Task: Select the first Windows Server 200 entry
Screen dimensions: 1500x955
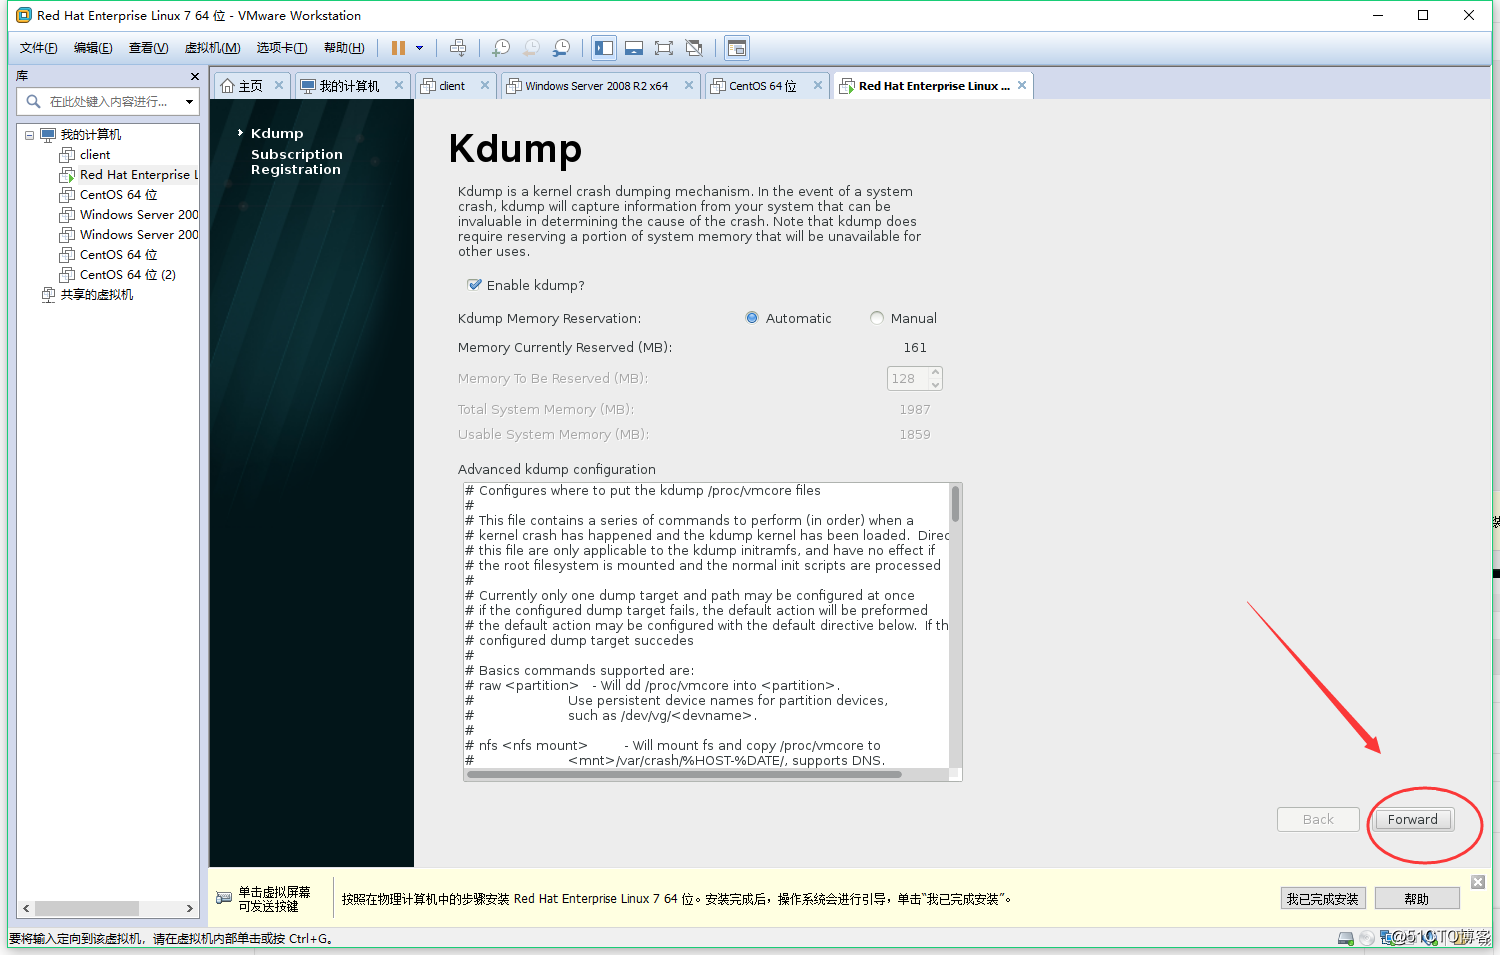Action: [129, 215]
